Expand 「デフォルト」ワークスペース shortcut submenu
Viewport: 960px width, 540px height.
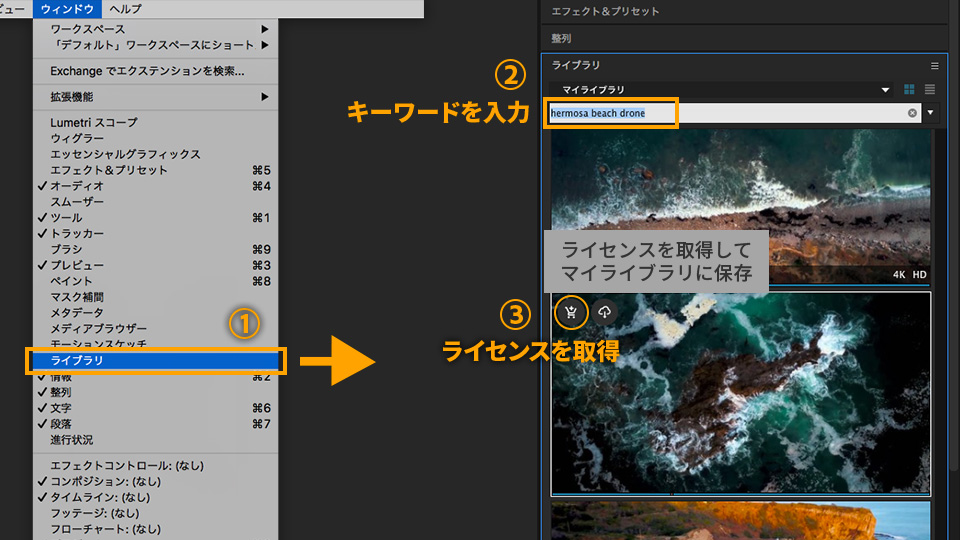tap(156, 45)
